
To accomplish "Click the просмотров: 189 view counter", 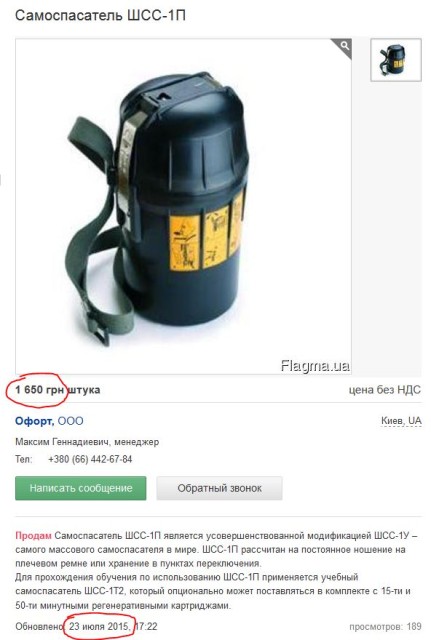I will [385, 626].
